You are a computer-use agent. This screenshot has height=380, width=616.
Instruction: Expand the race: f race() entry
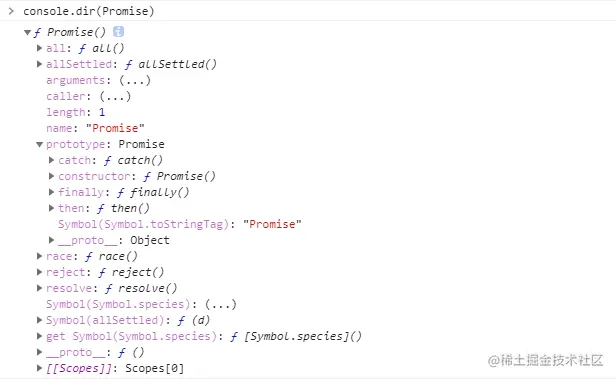point(39,256)
